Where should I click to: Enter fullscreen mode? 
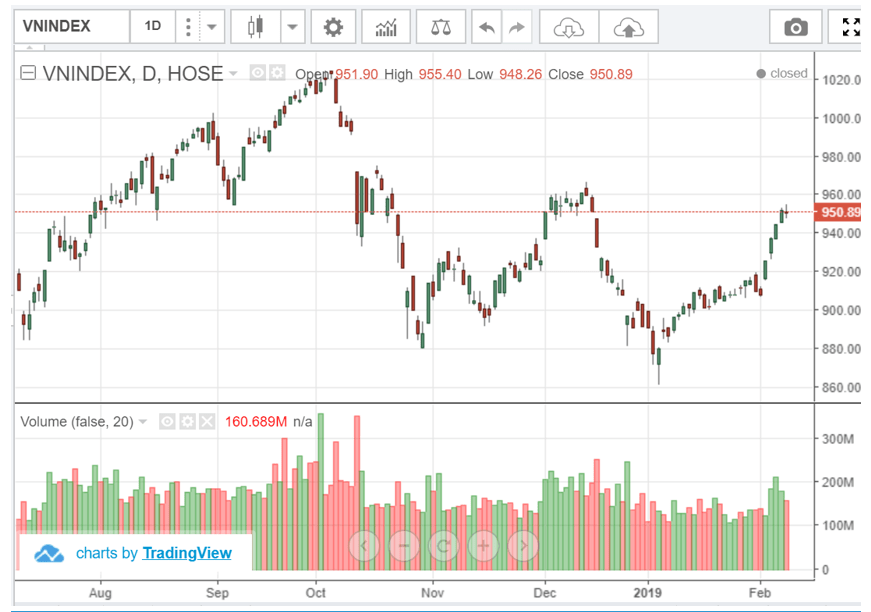pyautogui.click(x=850, y=27)
